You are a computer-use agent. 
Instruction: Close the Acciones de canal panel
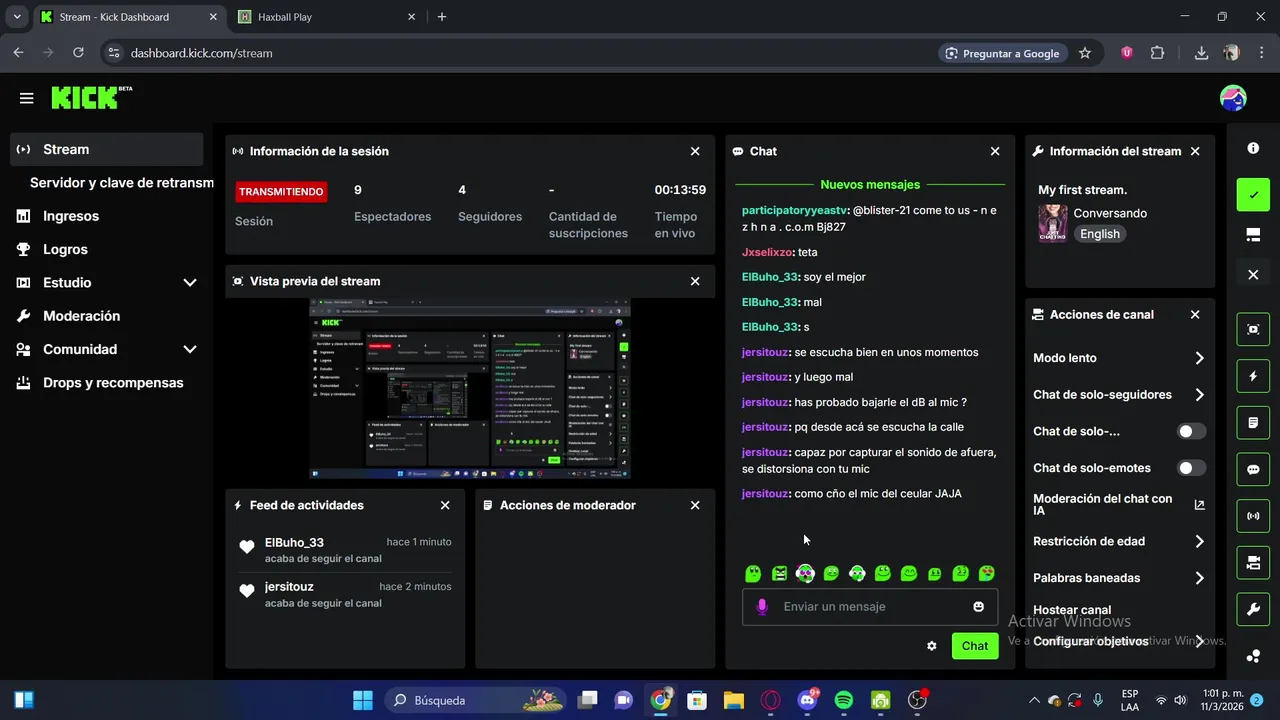[1195, 314]
